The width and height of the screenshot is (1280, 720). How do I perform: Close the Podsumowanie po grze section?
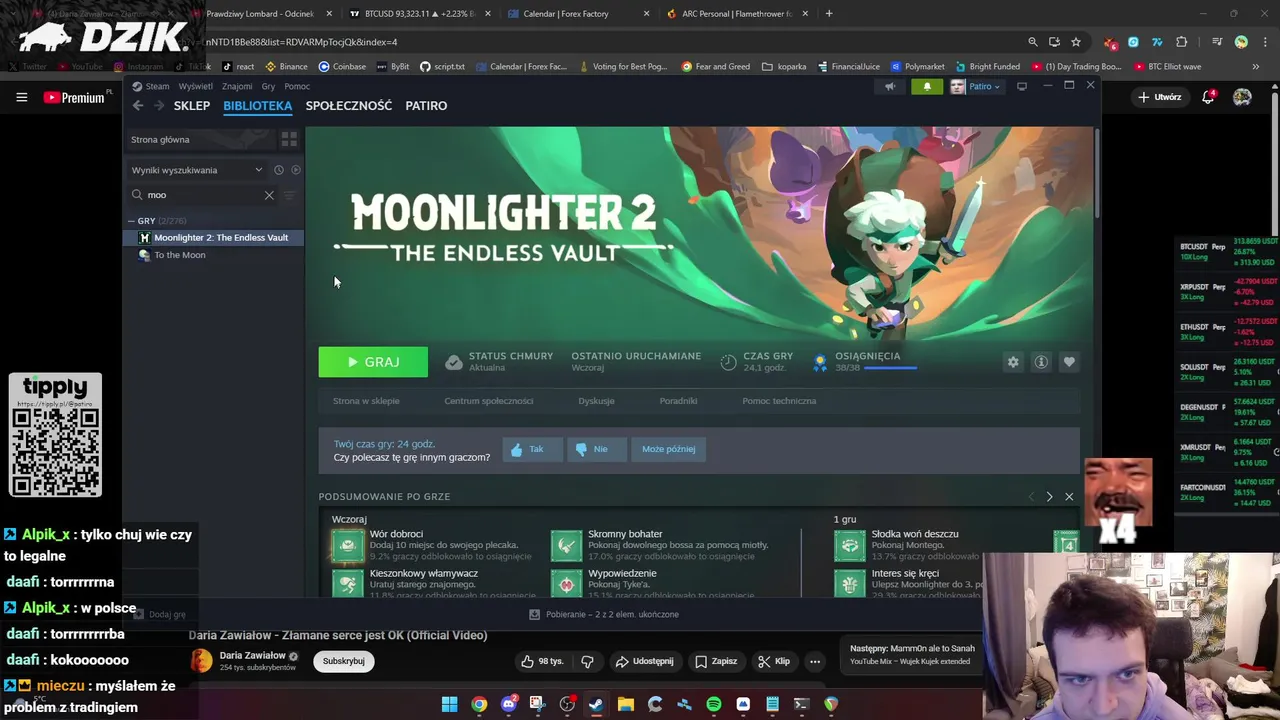[1069, 497]
